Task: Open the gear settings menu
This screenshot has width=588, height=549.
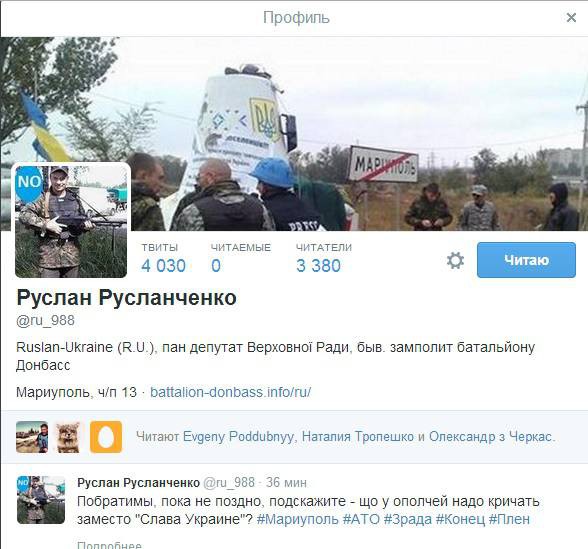Action: pyautogui.click(x=455, y=260)
